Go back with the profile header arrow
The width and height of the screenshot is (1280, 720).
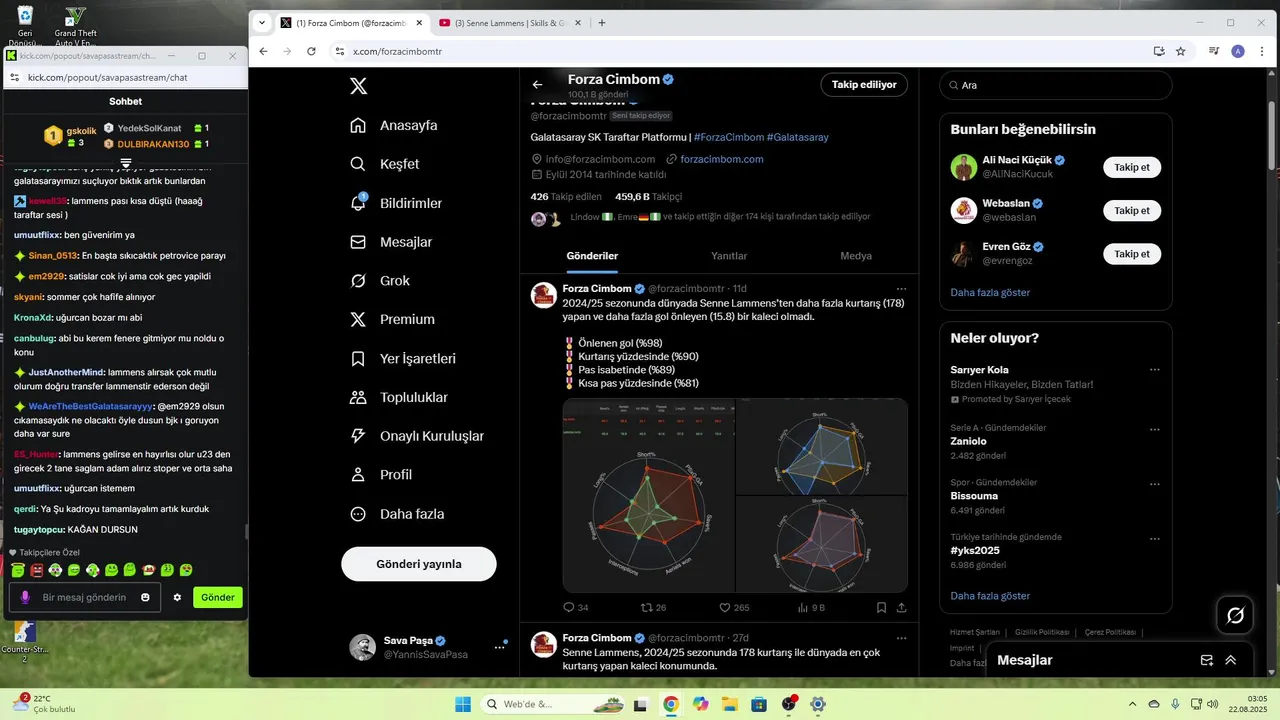point(537,85)
